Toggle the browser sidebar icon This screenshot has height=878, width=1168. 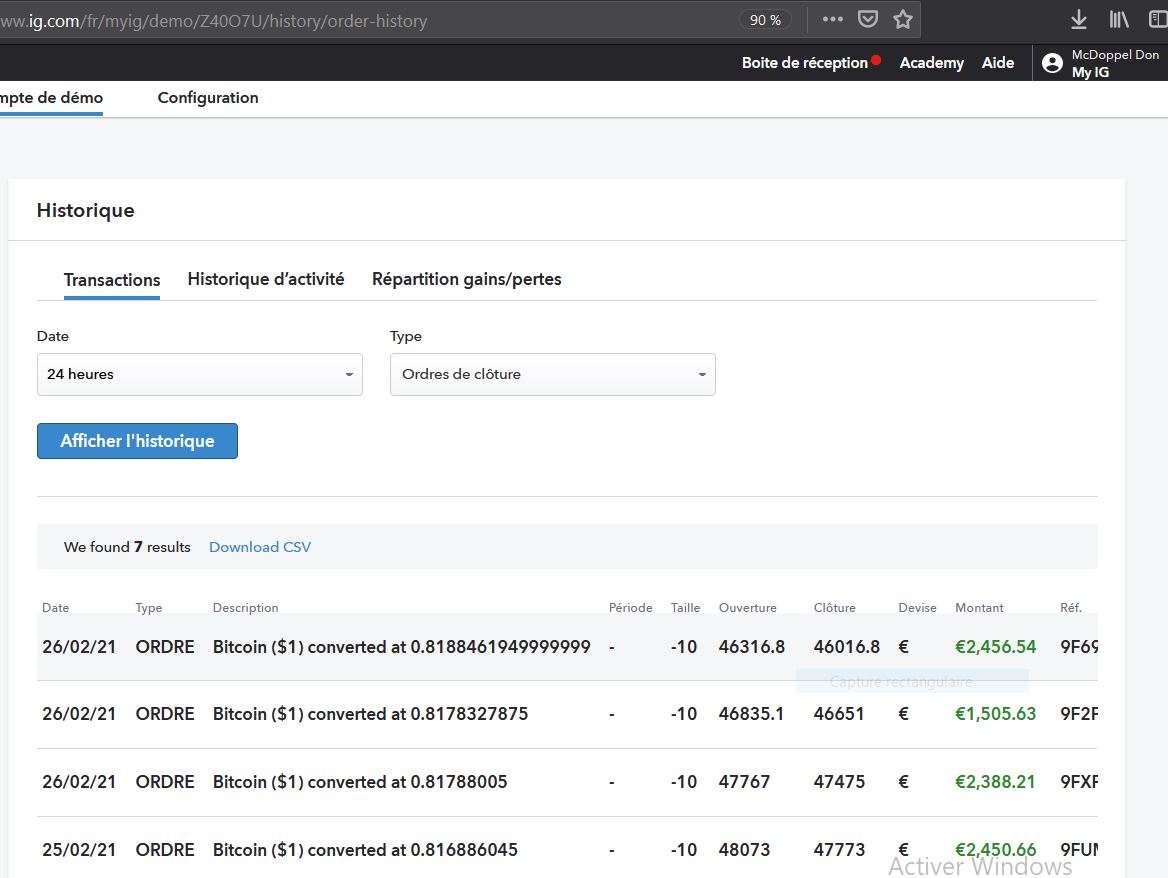[x=1157, y=19]
